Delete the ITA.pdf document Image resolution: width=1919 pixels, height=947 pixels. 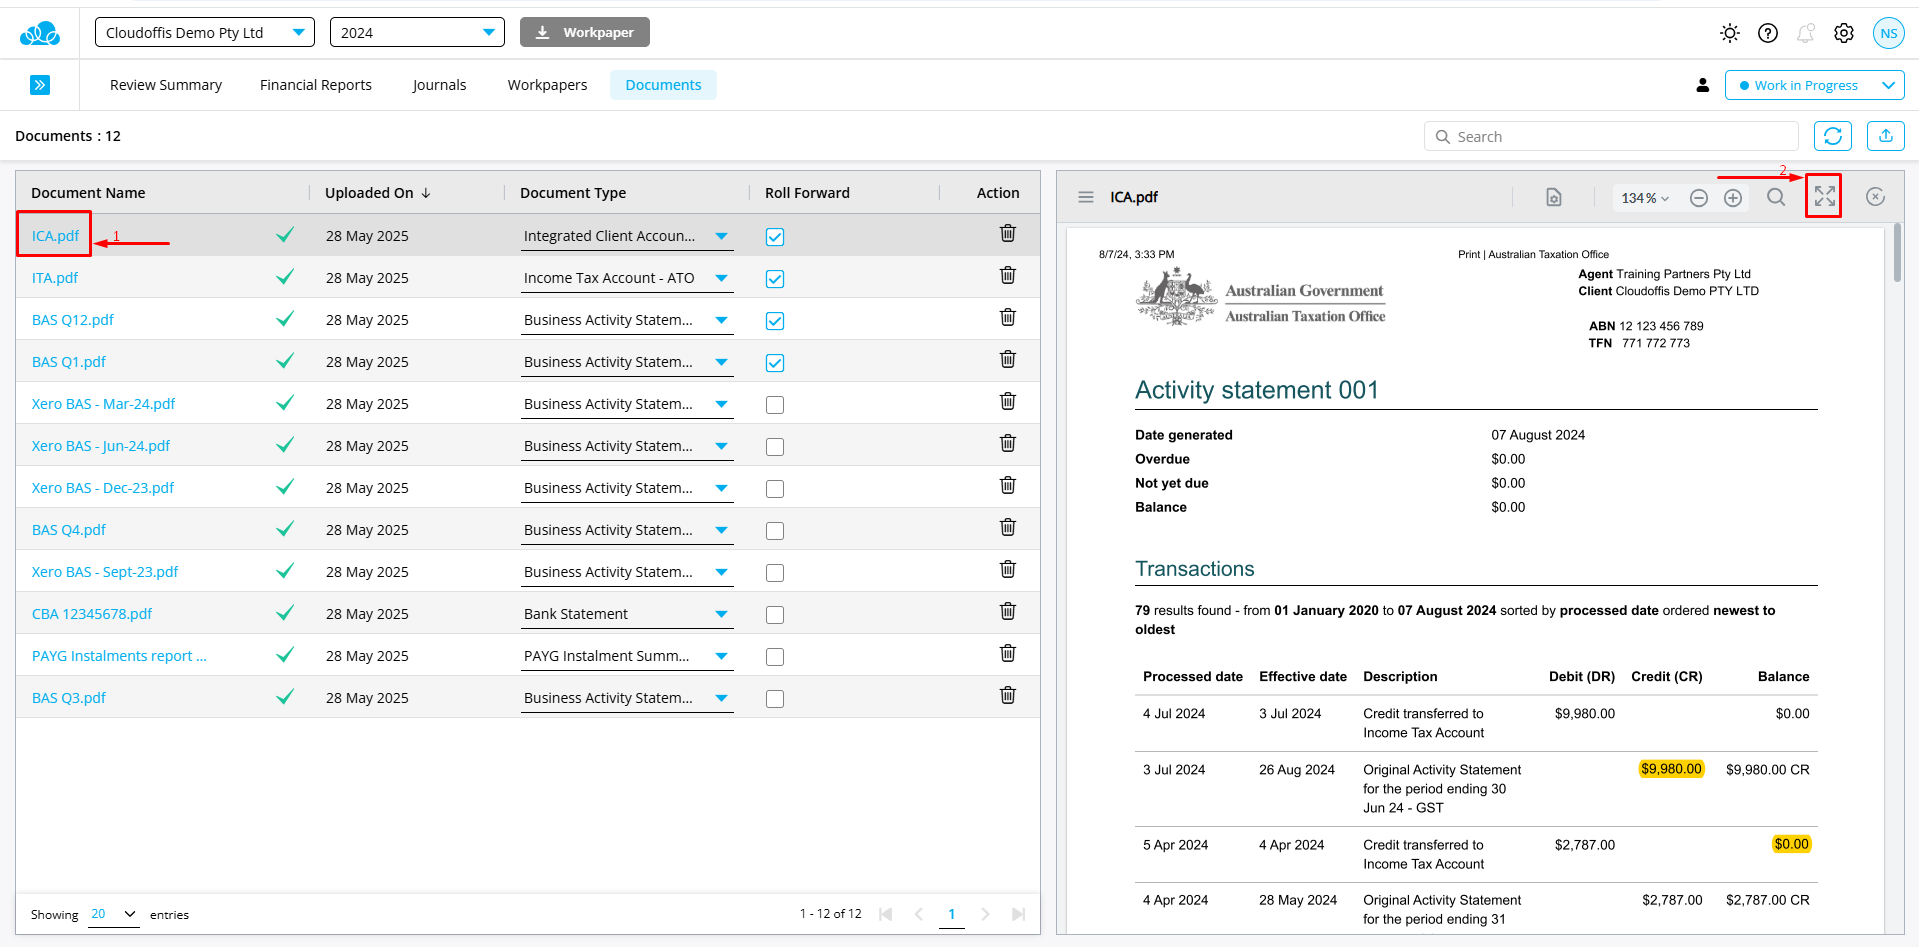pos(1008,275)
